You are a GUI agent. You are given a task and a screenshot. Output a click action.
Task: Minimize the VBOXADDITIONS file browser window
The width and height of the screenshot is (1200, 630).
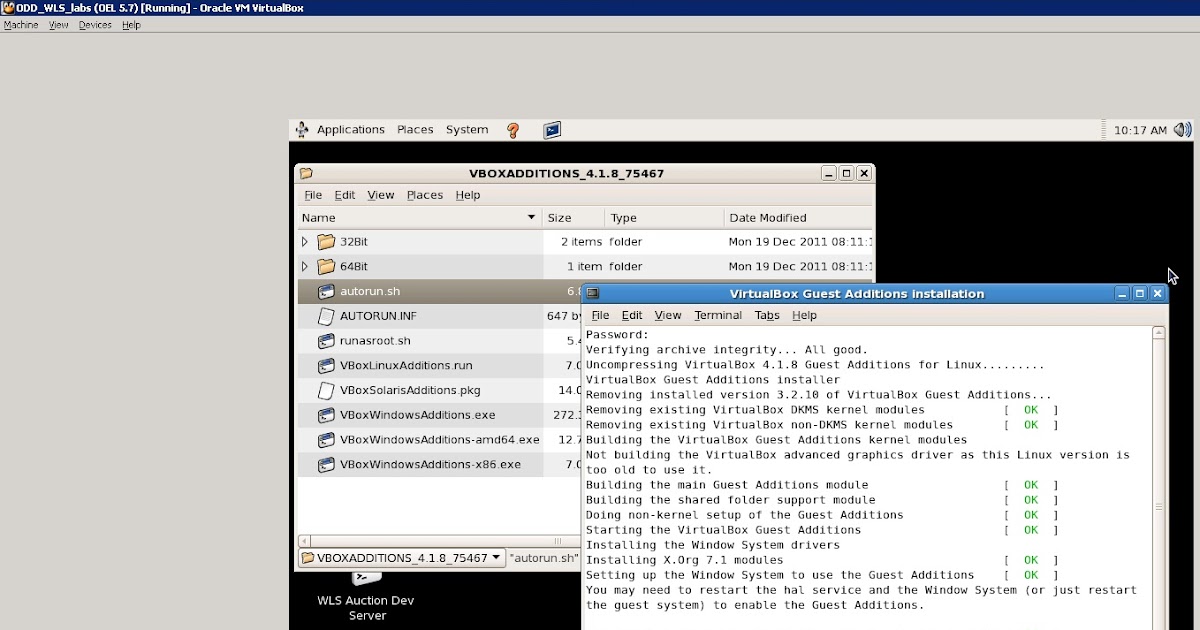coord(829,174)
